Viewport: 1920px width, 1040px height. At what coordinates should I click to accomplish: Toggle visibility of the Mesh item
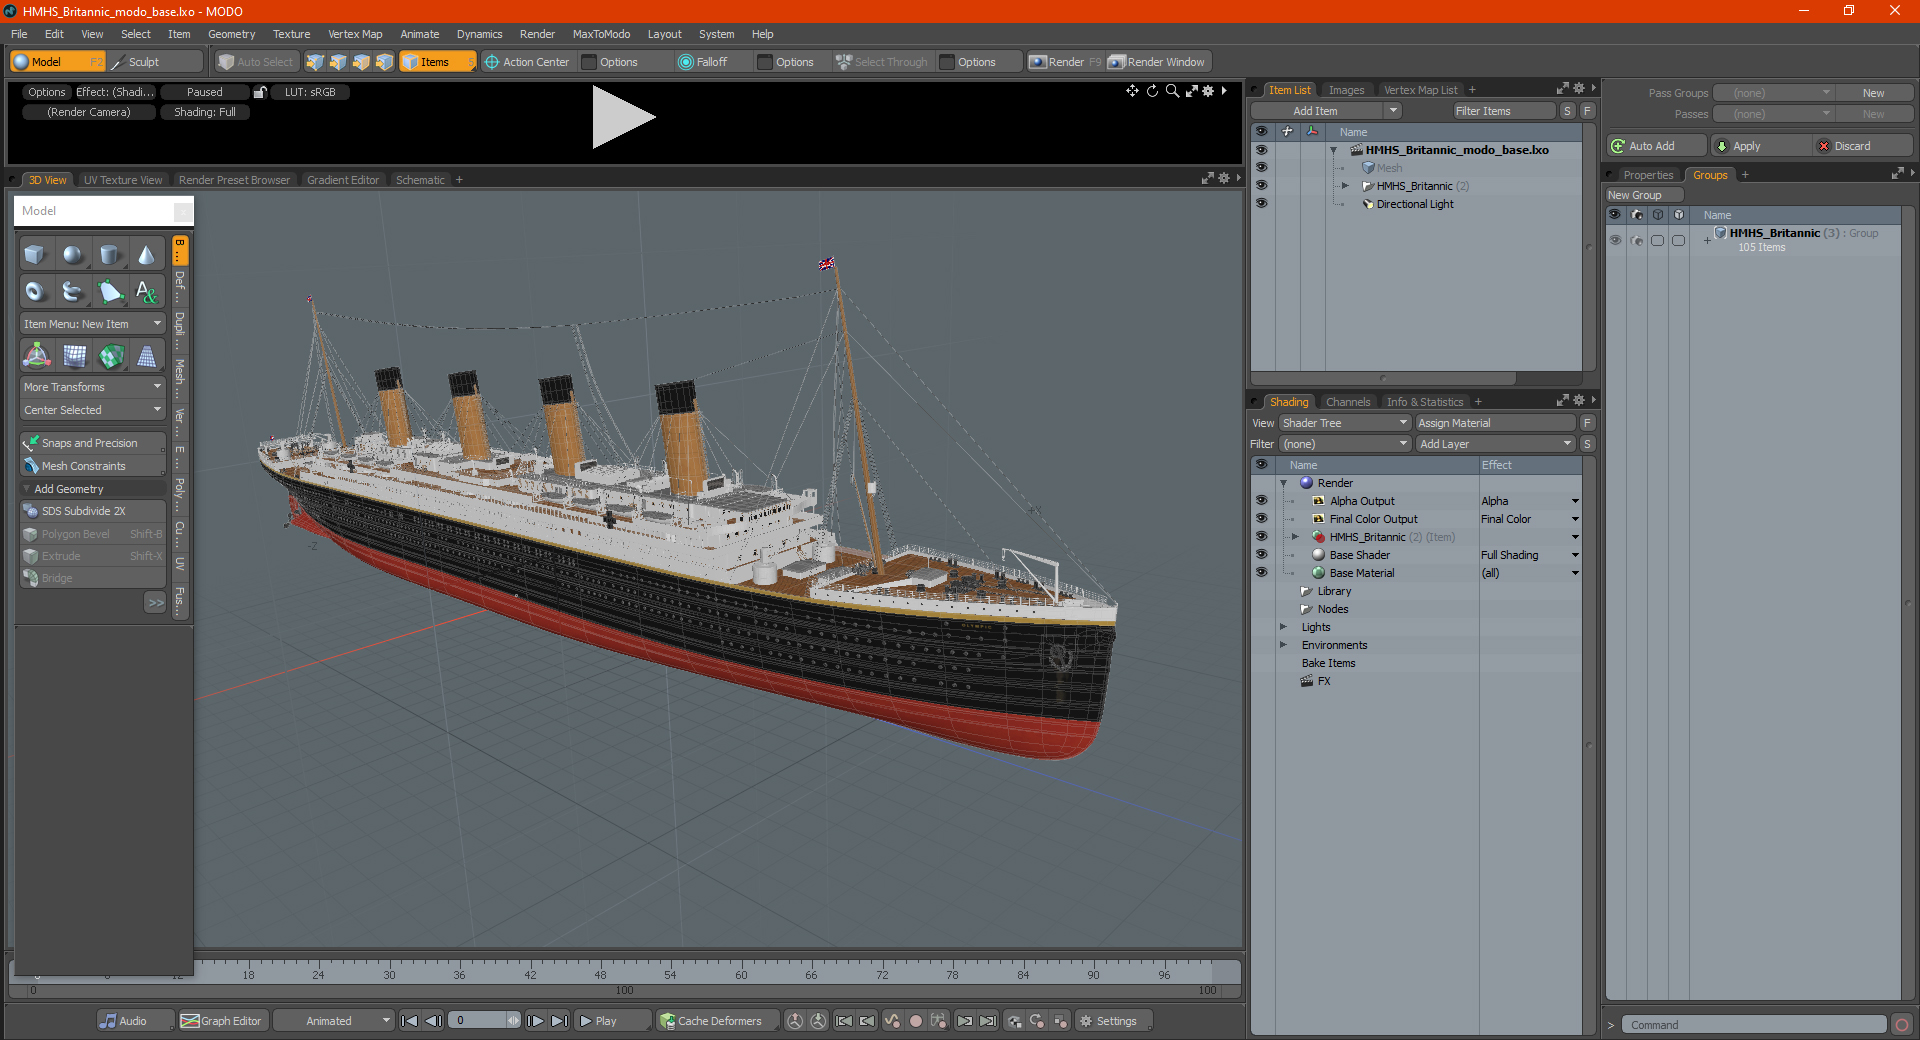(x=1261, y=168)
